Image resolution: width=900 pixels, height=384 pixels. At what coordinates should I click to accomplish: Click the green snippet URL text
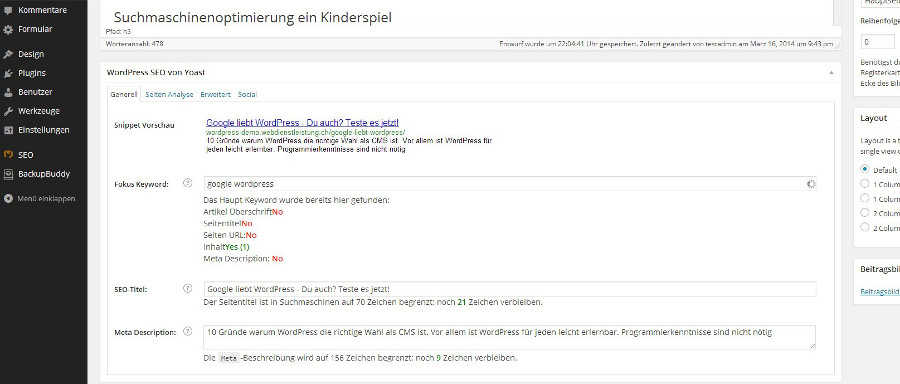pyautogui.click(x=305, y=133)
